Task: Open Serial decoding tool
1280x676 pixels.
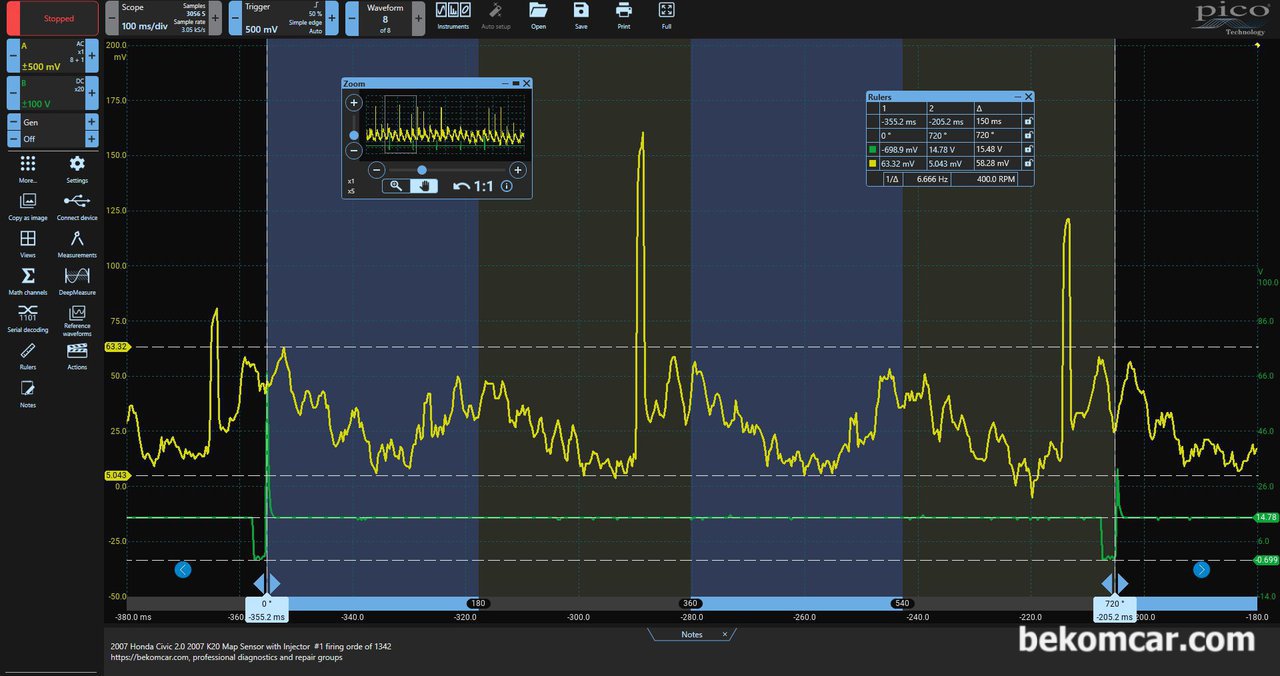Action: (x=28, y=320)
